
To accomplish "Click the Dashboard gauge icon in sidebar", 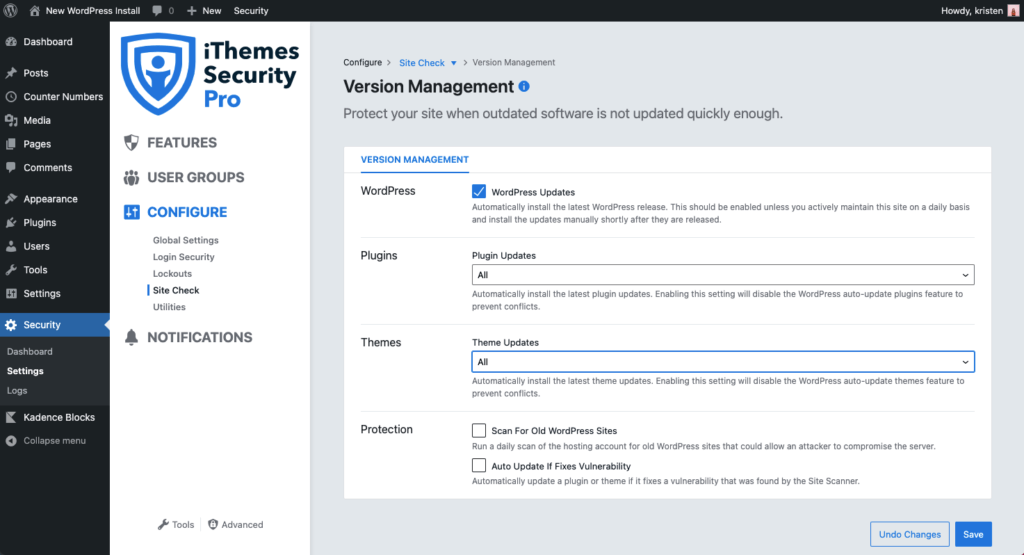I will coord(11,42).
